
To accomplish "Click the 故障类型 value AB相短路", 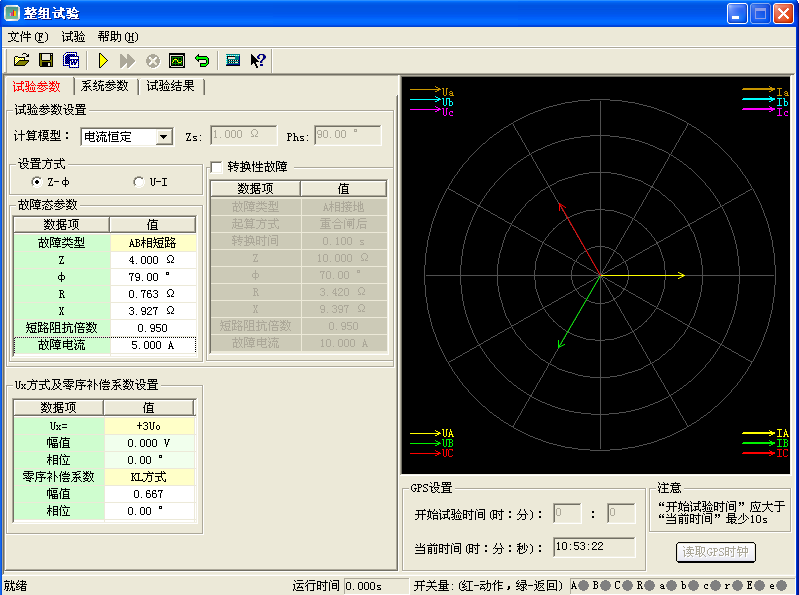I will coord(152,242).
